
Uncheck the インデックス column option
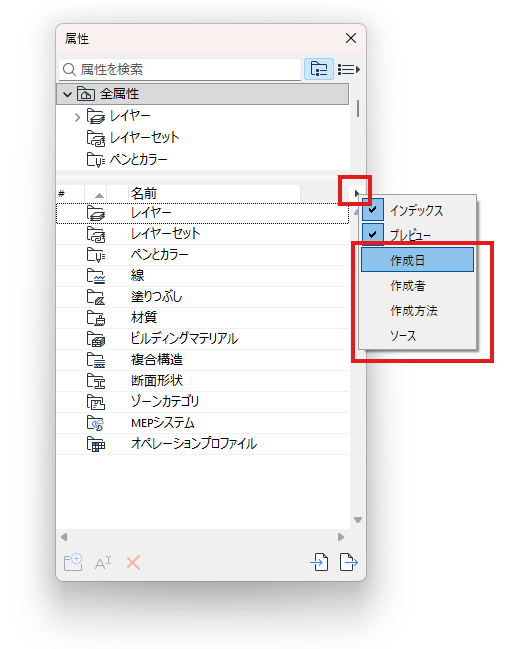pos(373,209)
